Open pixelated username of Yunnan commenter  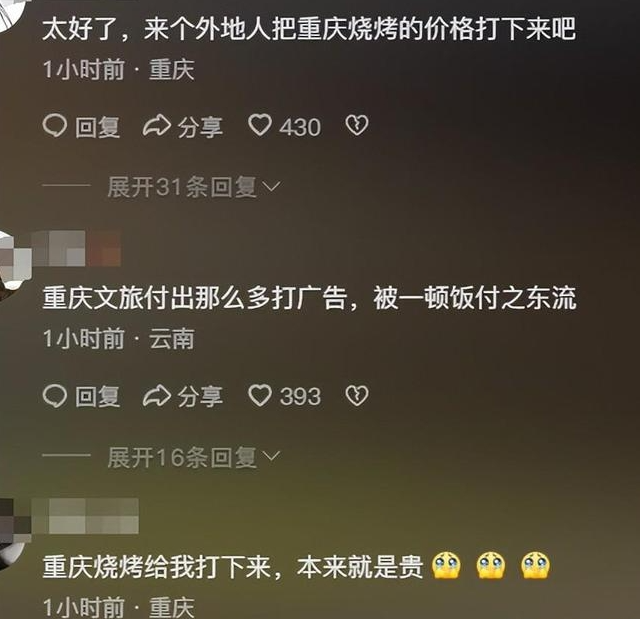pos(78,248)
